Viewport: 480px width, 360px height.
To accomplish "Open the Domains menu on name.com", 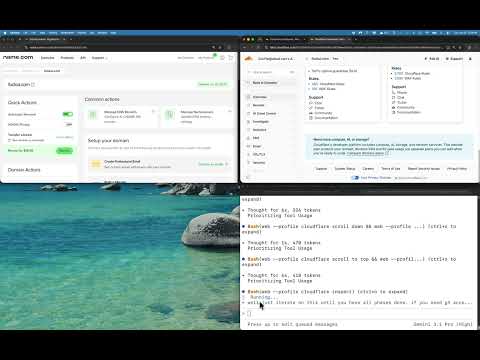I will (47, 58).
